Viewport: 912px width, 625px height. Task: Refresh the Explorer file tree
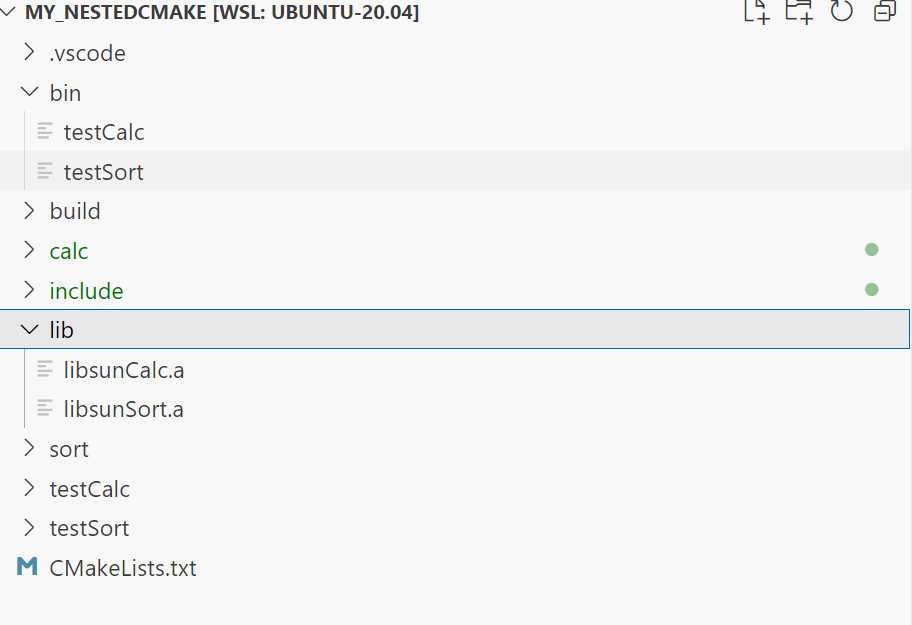tap(842, 12)
